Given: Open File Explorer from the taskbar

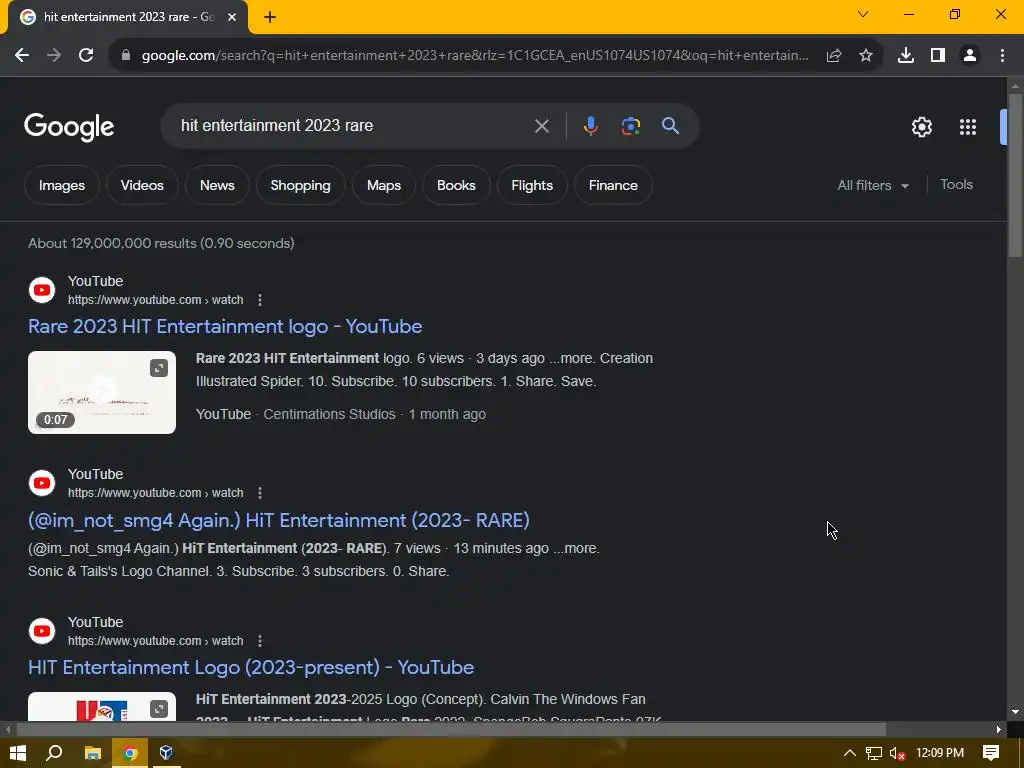Looking at the screenshot, I should 93,753.
